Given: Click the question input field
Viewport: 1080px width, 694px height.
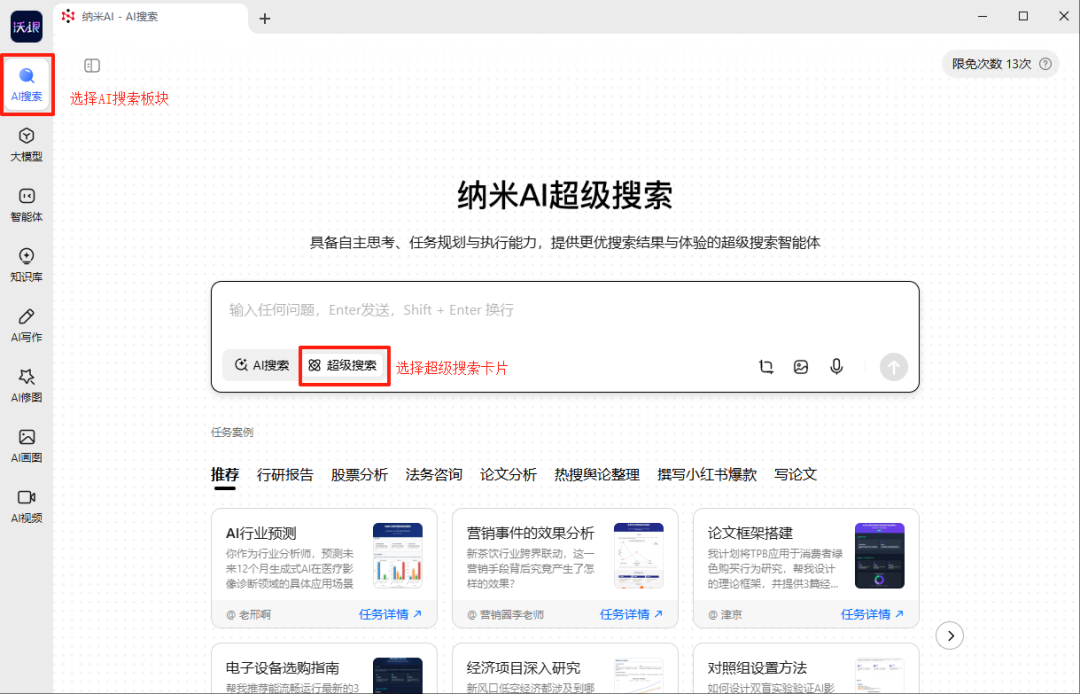Looking at the screenshot, I should [565, 311].
